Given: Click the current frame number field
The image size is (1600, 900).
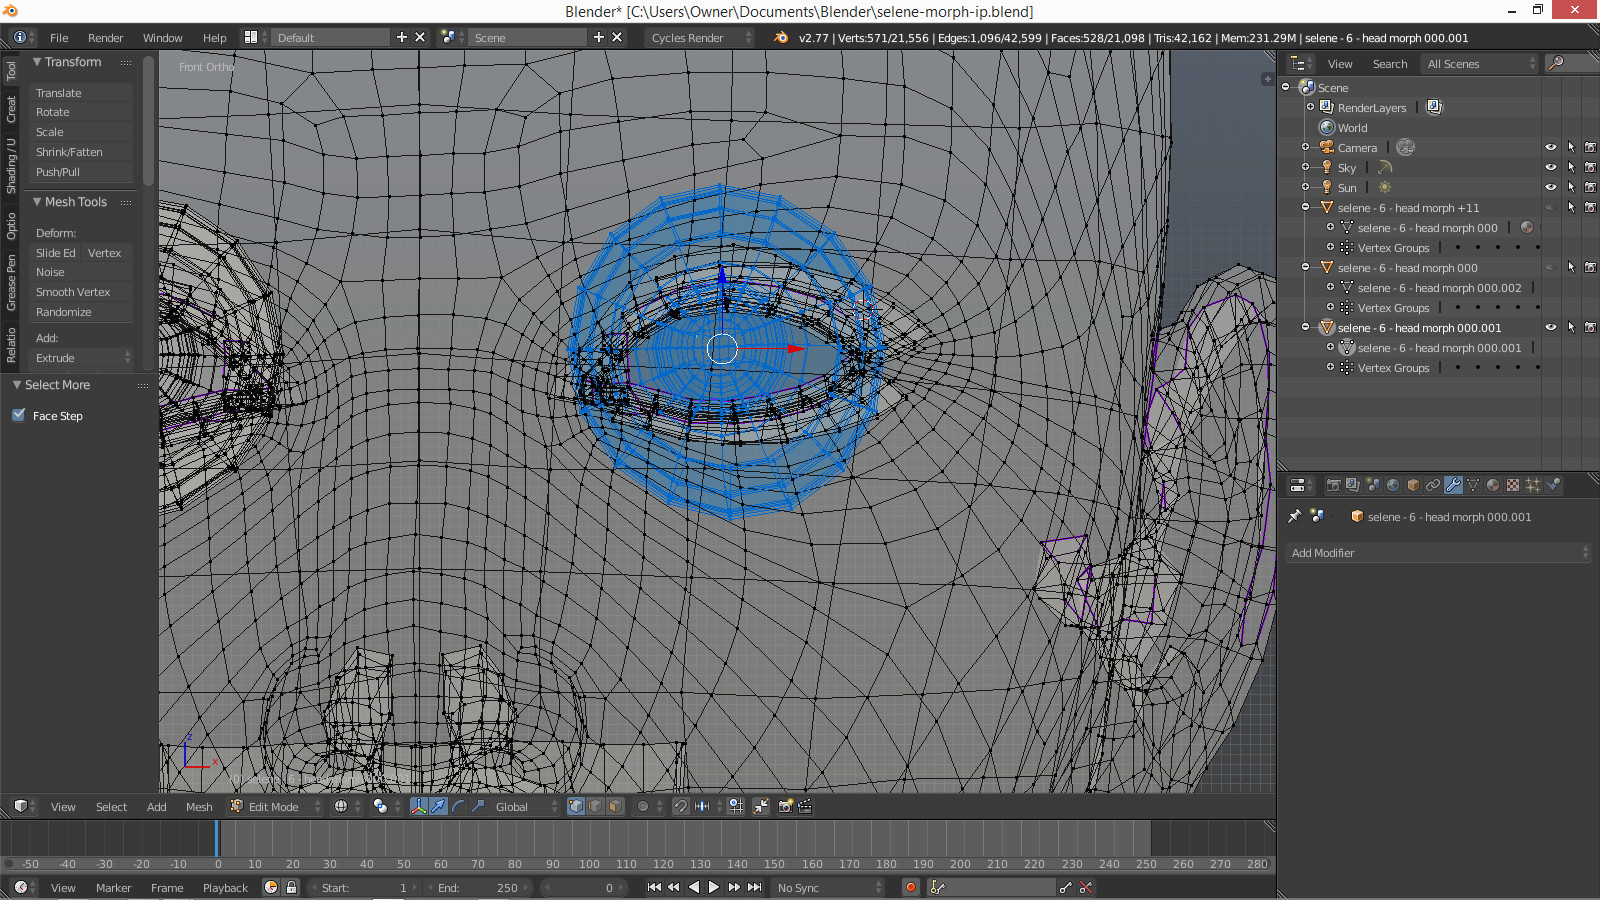Looking at the screenshot, I should pos(582,887).
